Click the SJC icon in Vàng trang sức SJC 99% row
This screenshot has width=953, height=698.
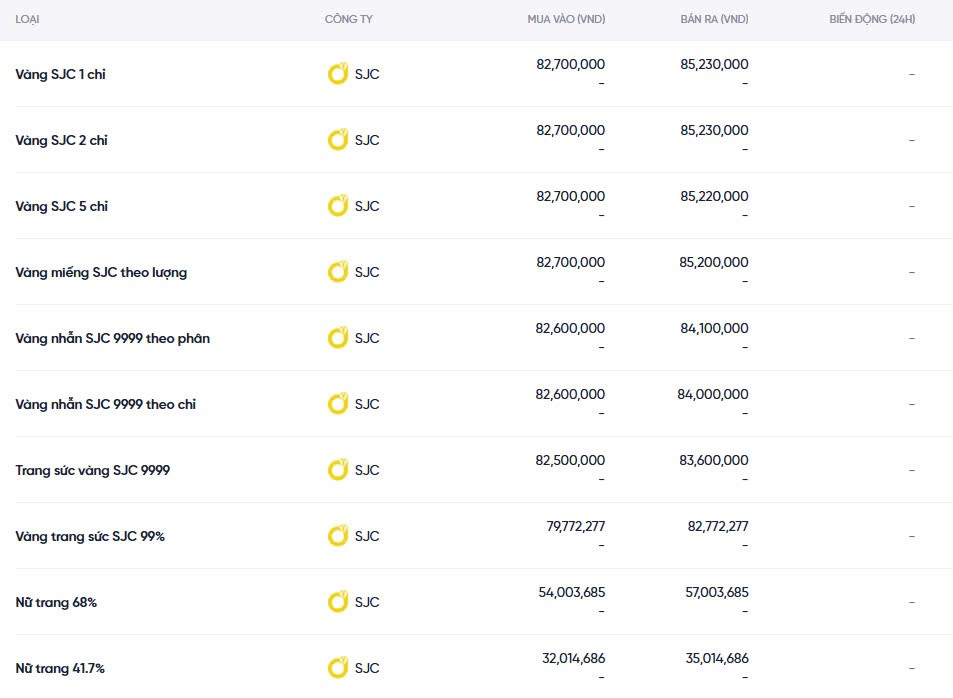(x=338, y=536)
